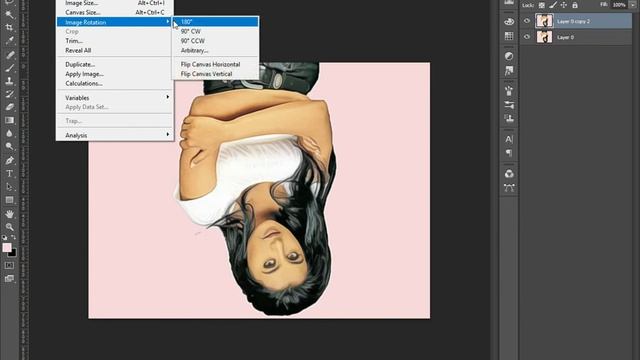Select the Horizontal Type tool
Viewport: 640px width, 360px height.
[x=9, y=173]
